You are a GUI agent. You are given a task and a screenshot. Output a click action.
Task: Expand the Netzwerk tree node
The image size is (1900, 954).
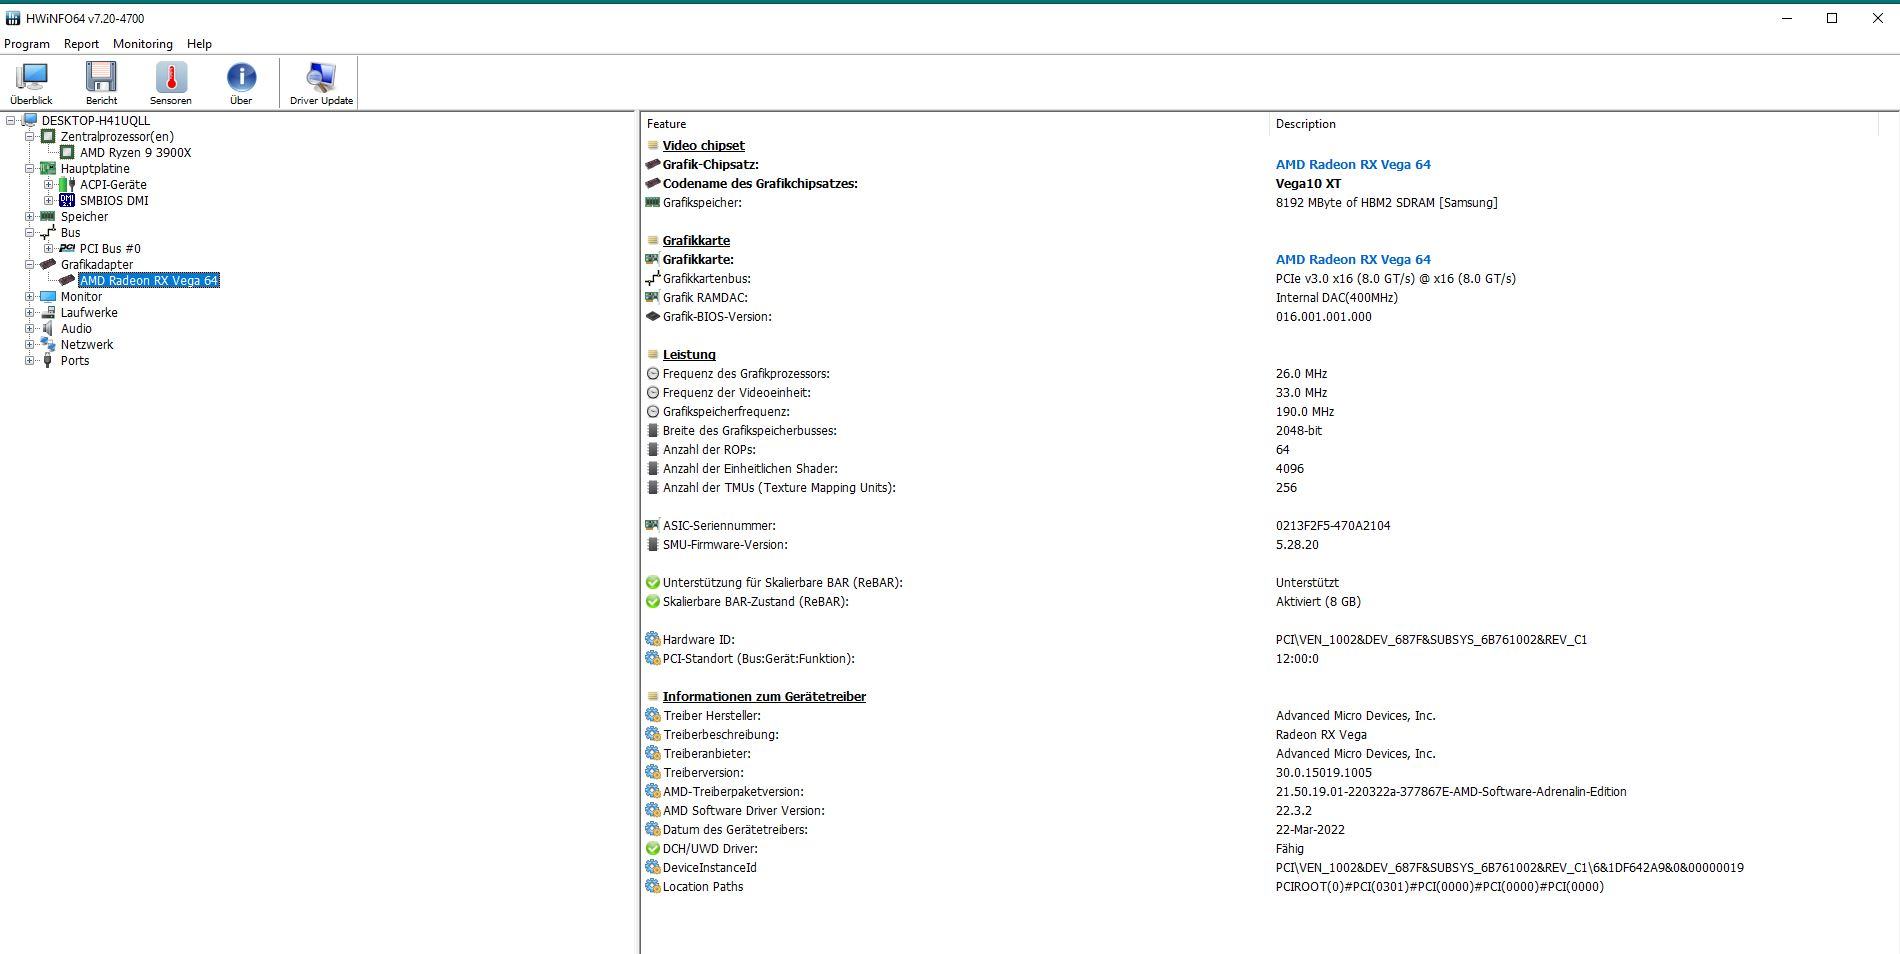tap(30, 345)
